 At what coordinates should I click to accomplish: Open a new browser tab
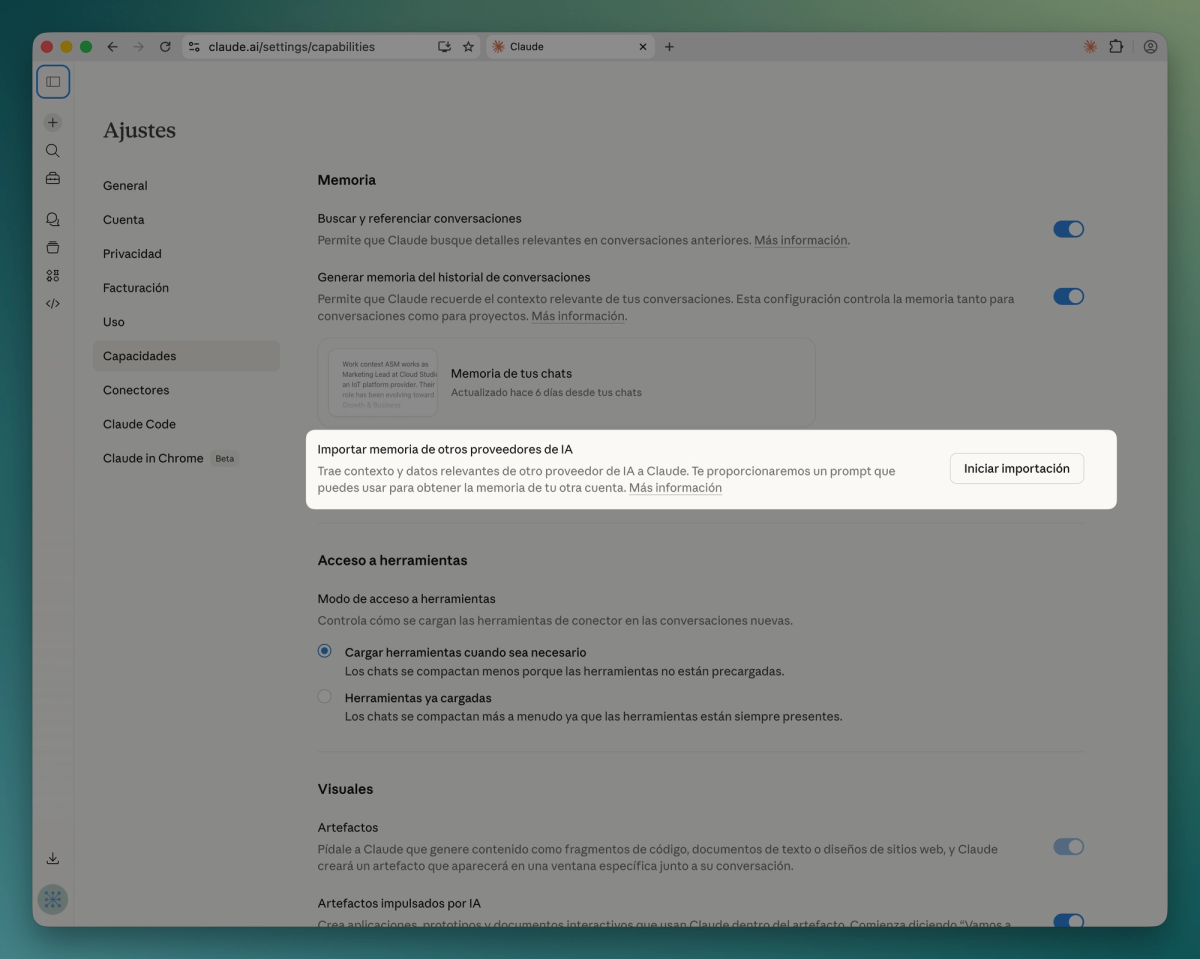point(669,47)
